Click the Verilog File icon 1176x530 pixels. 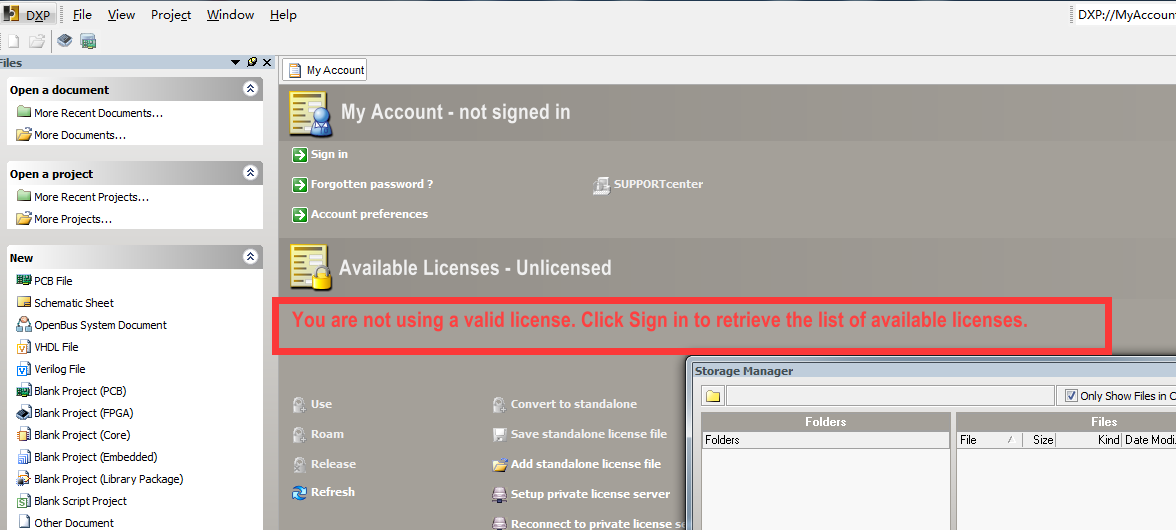(x=23, y=369)
